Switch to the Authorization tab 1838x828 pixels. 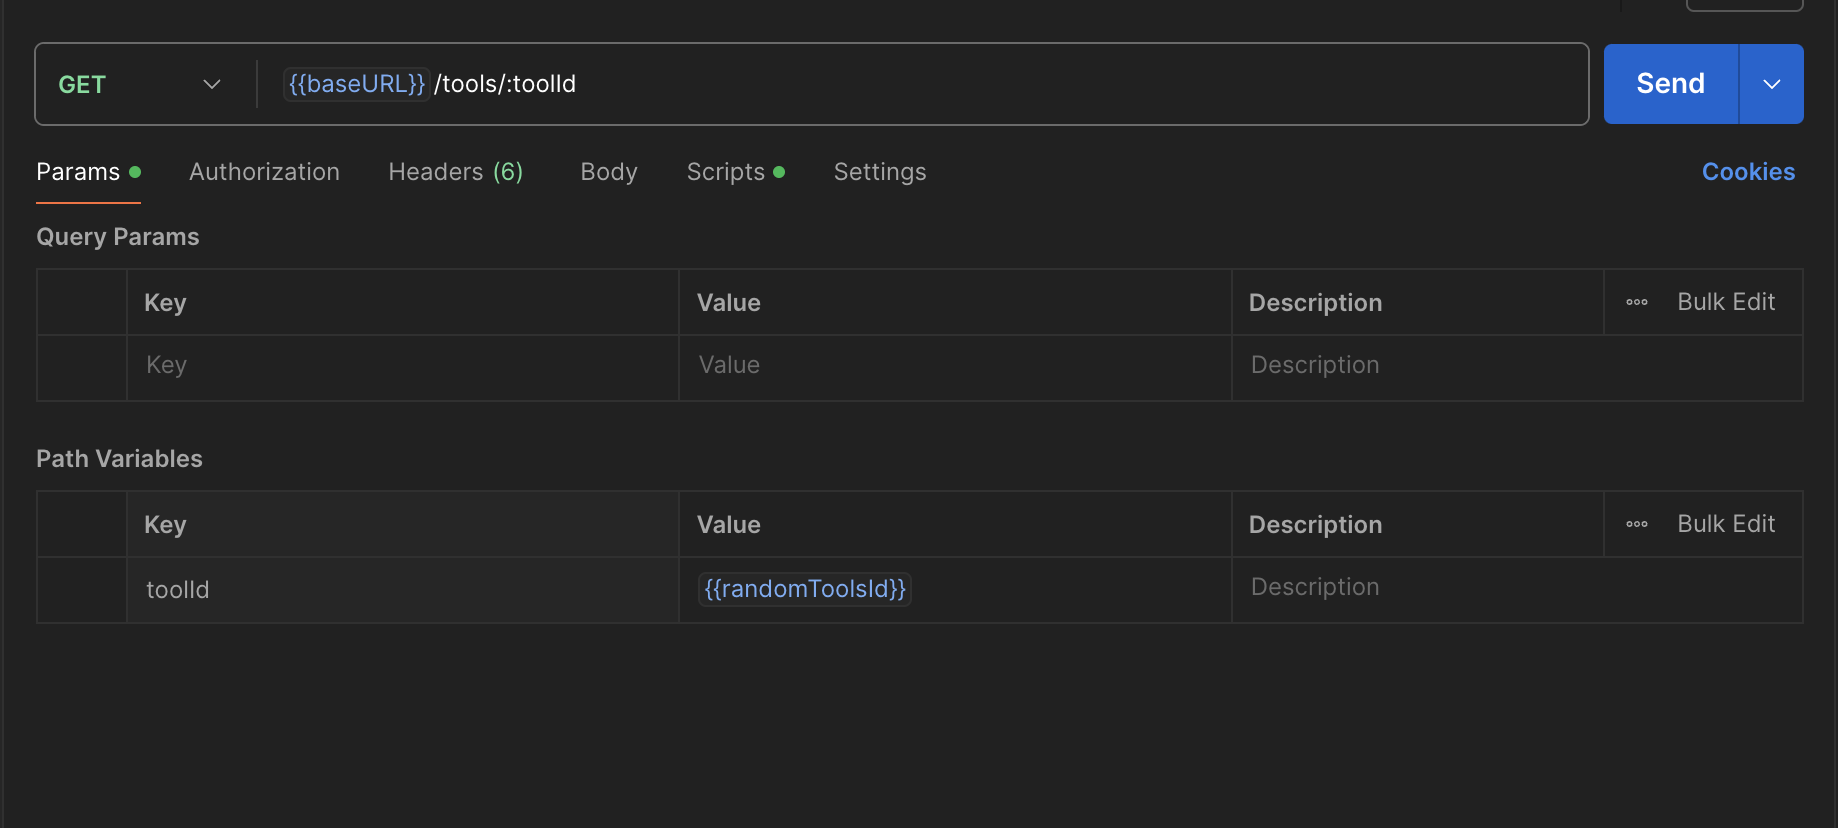pos(264,172)
